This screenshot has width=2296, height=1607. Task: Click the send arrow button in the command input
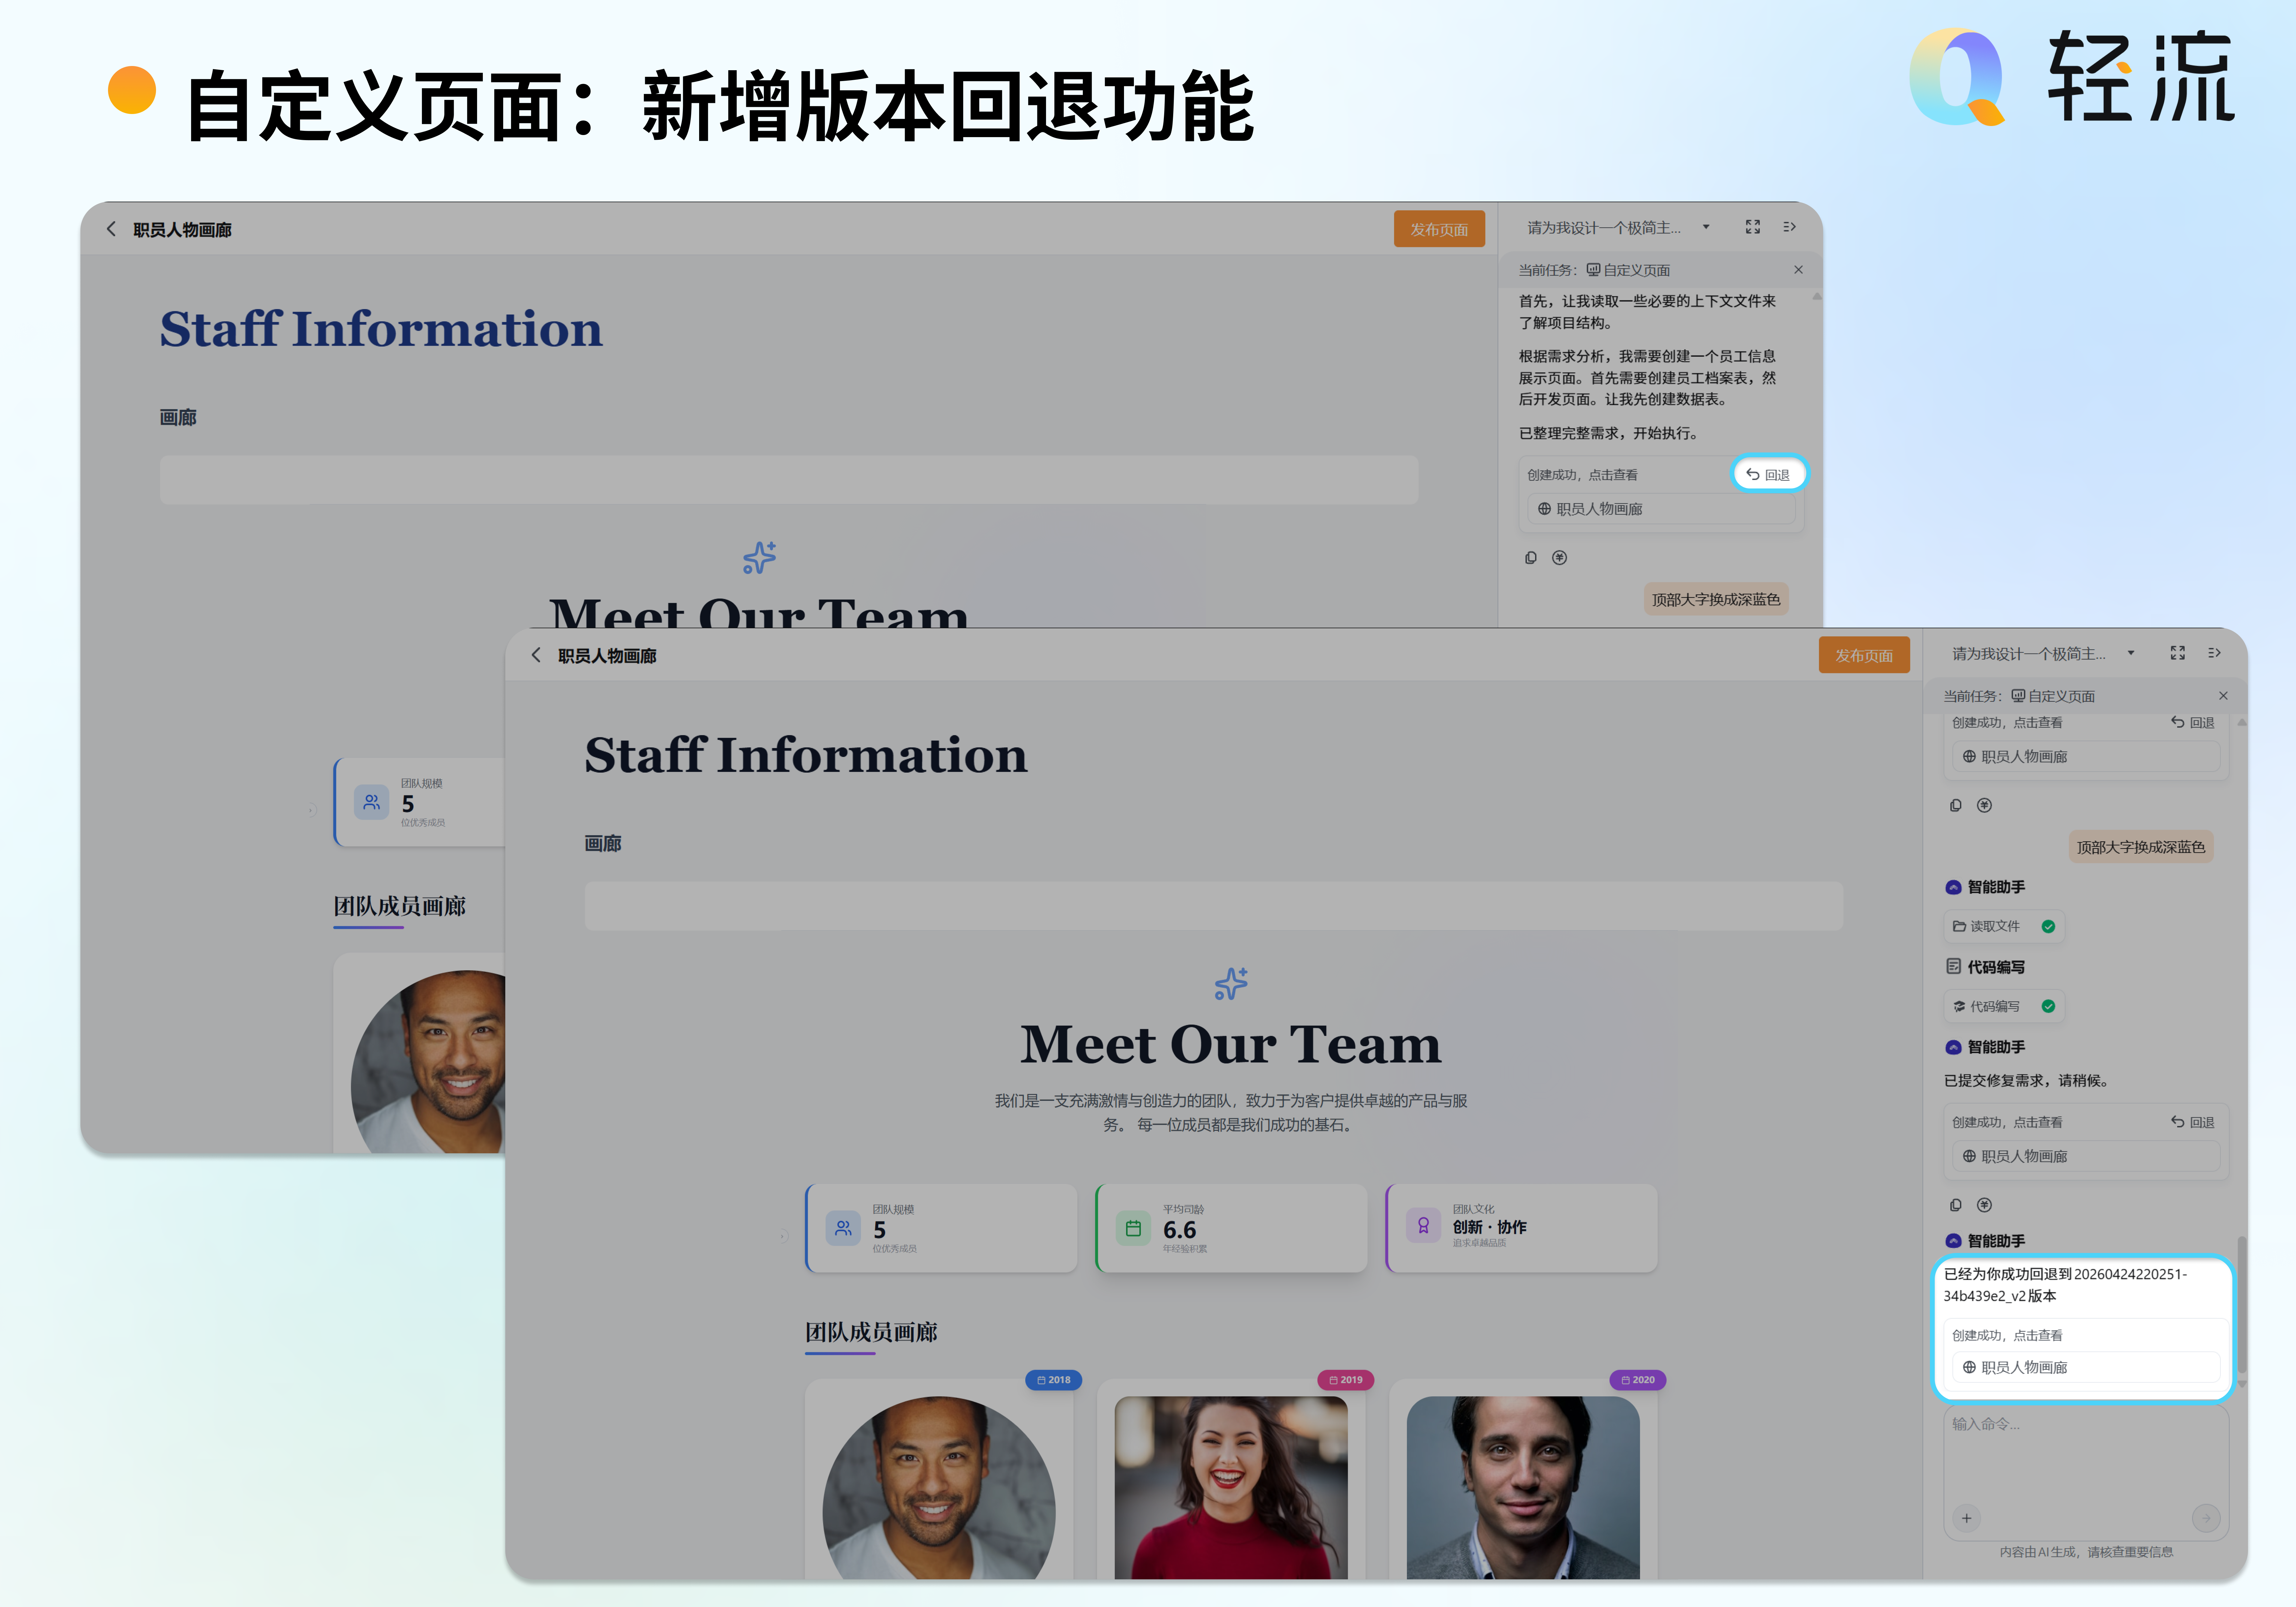pos(2206,1518)
